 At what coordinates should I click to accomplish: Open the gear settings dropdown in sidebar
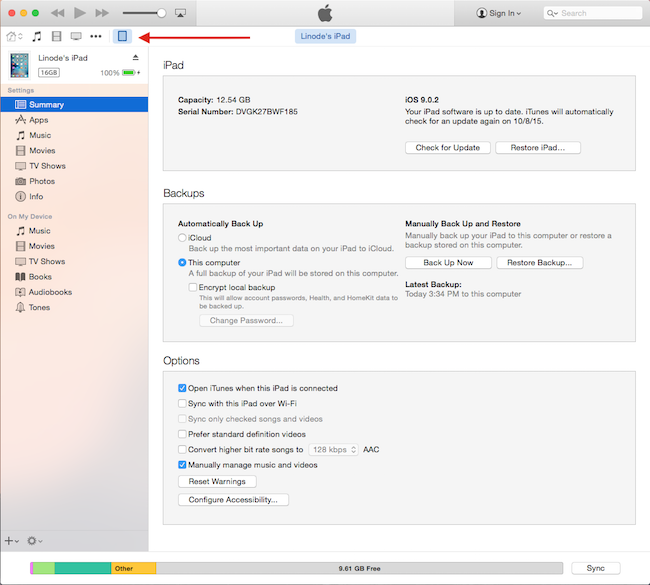click(x=35, y=541)
